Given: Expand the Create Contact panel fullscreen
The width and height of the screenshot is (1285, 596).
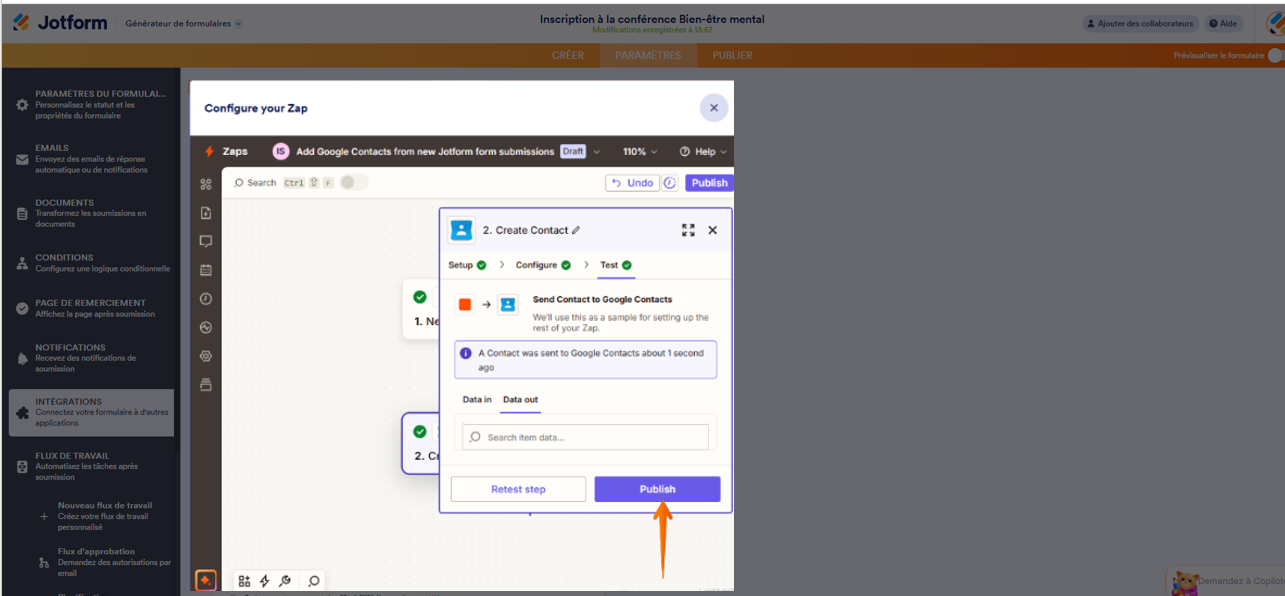Looking at the screenshot, I should pyautogui.click(x=688, y=230).
